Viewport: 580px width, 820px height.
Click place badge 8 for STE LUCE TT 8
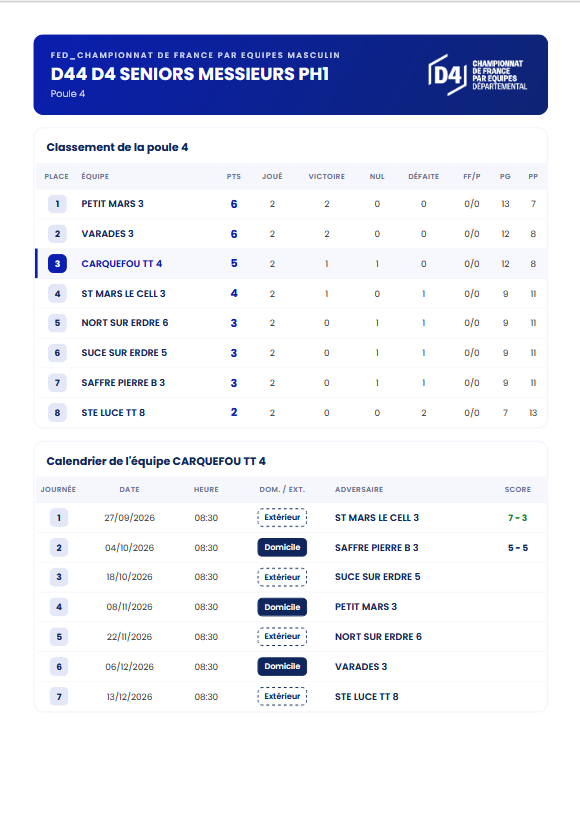[x=58, y=413]
